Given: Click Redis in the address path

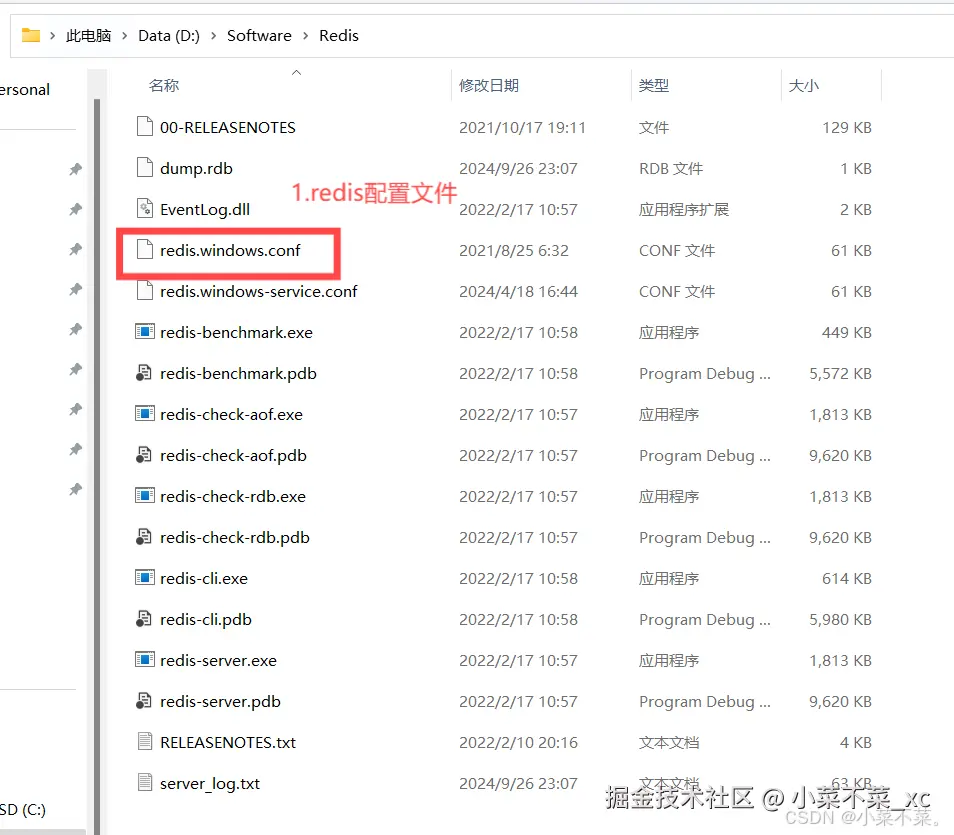Looking at the screenshot, I should coord(339,36).
